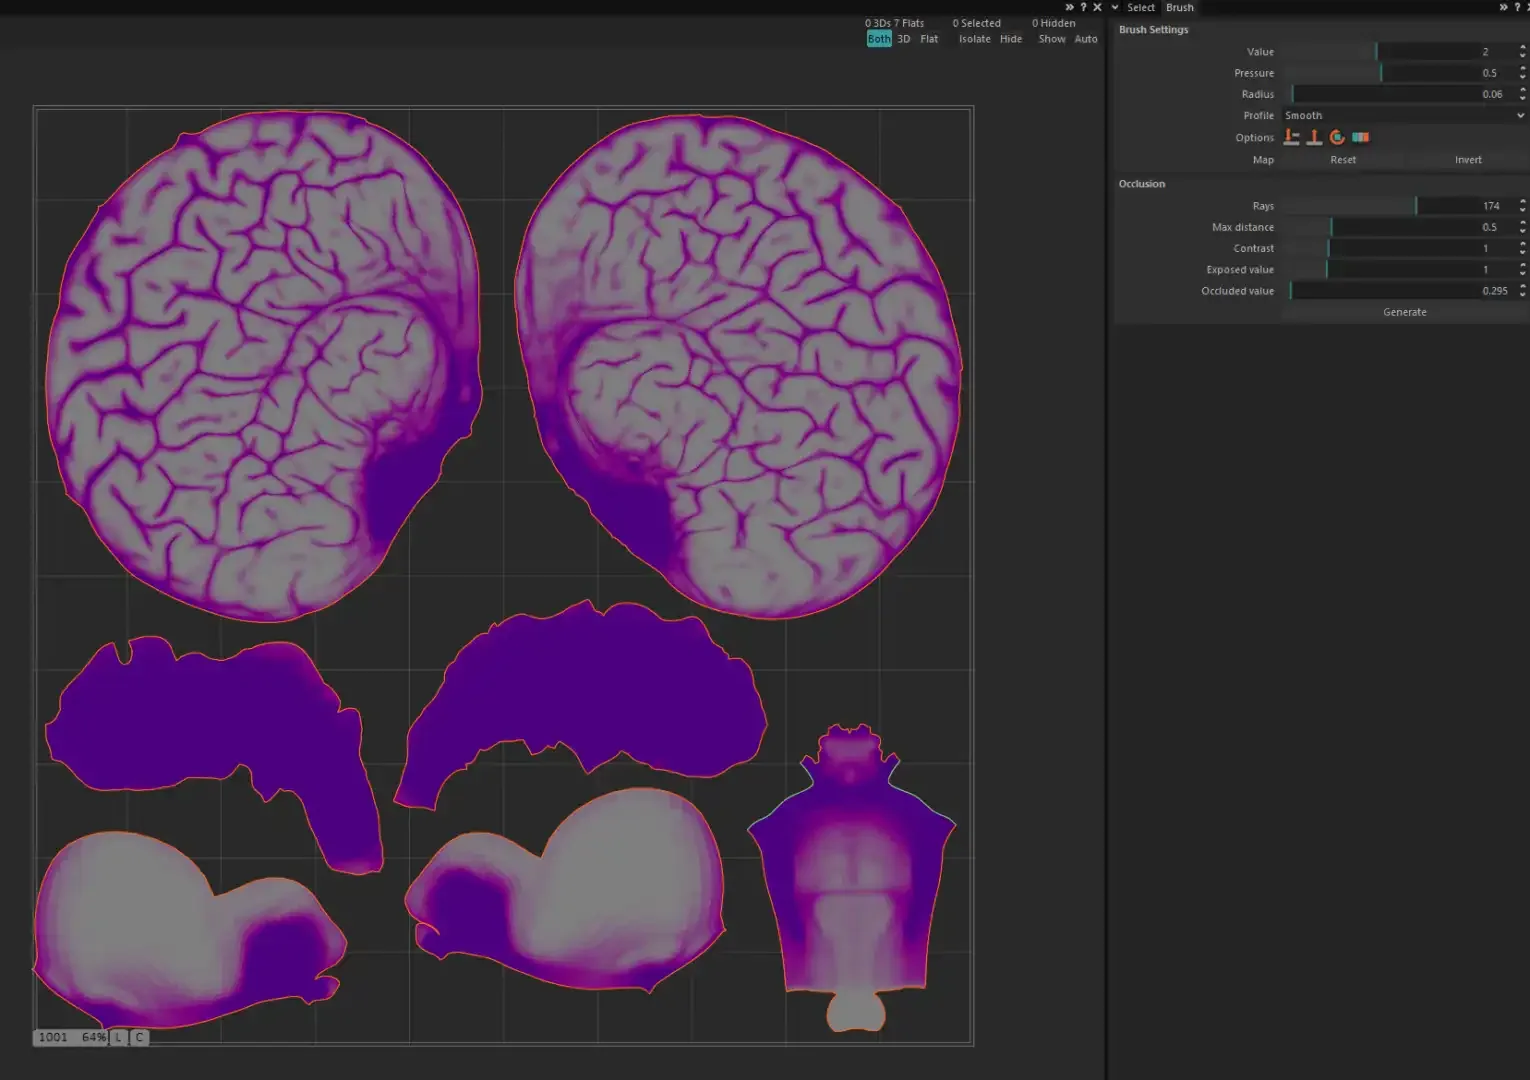Open the Profile dropdown showing Smooth
This screenshot has height=1080, width=1530.
click(x=1404, y=116)
